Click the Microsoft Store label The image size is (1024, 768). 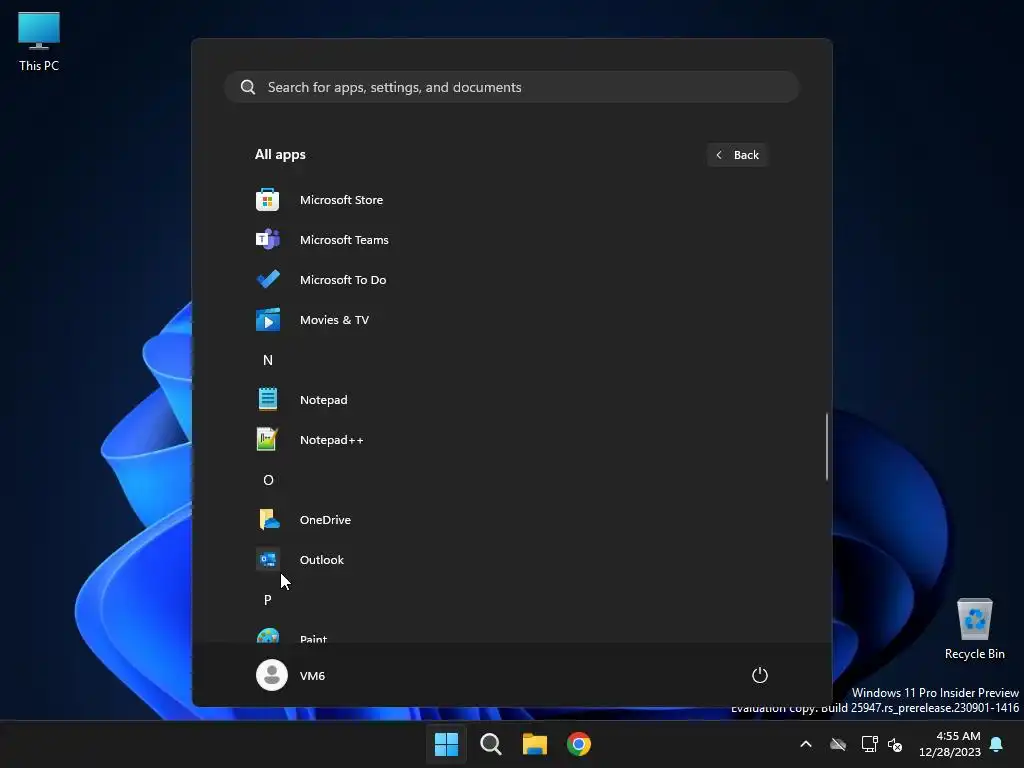pyautogui.click(x=342, y=200)
